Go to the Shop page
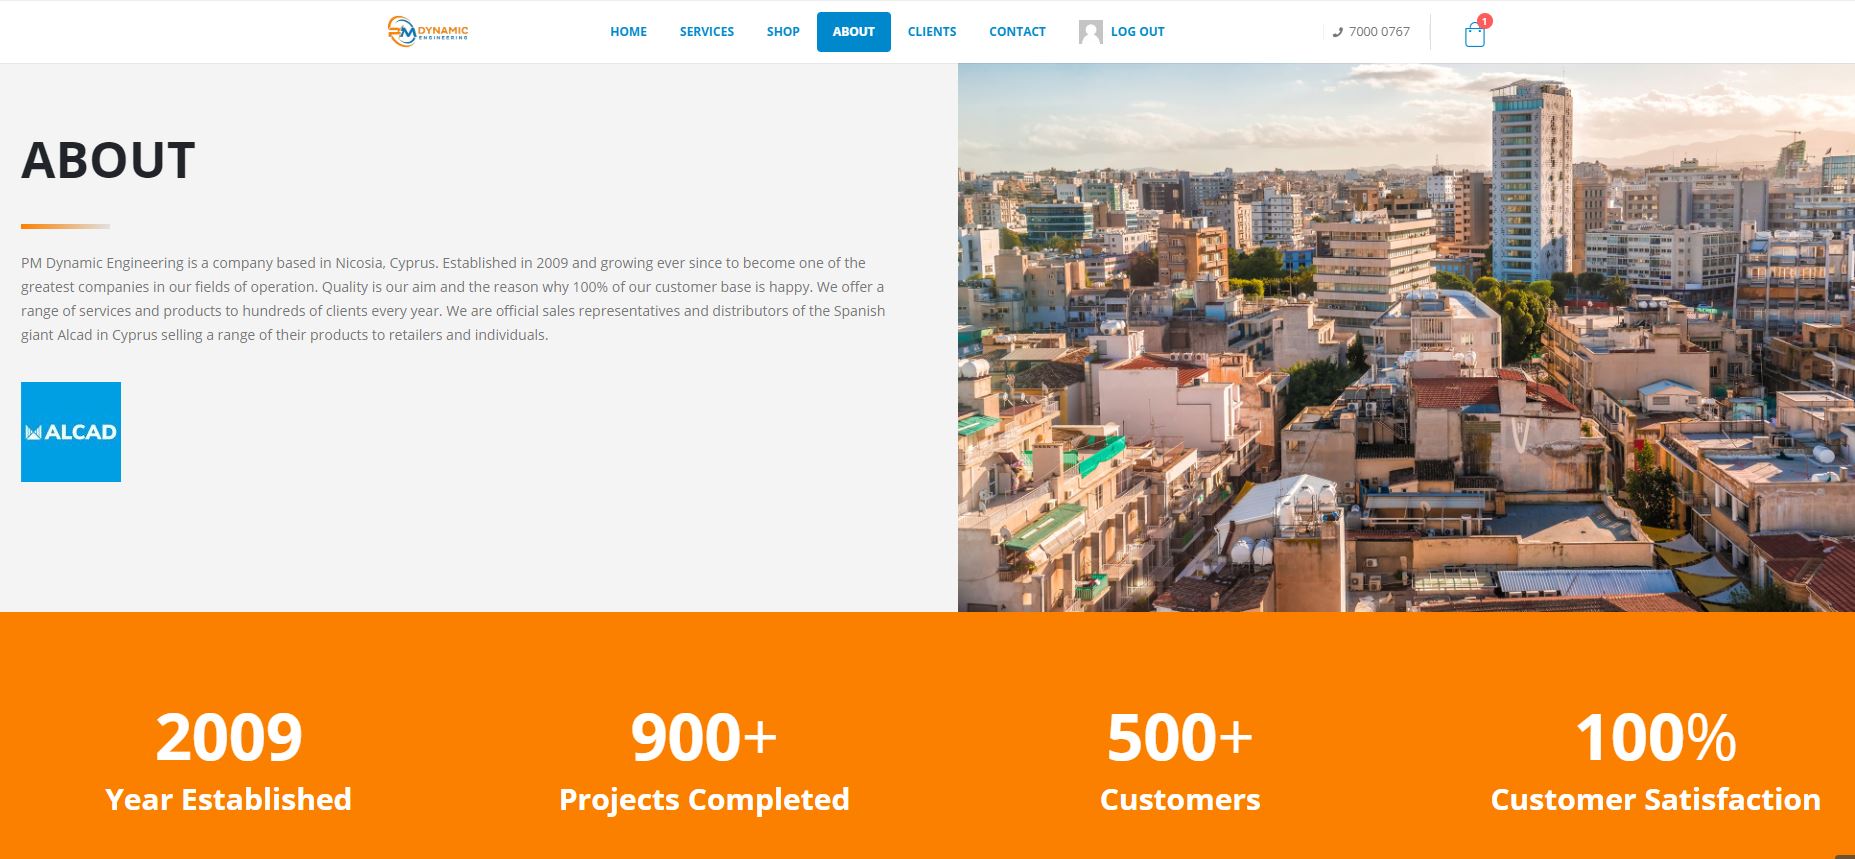This screenshot has height=859, width=1855. pyautogui.click(x=783, y=32)
